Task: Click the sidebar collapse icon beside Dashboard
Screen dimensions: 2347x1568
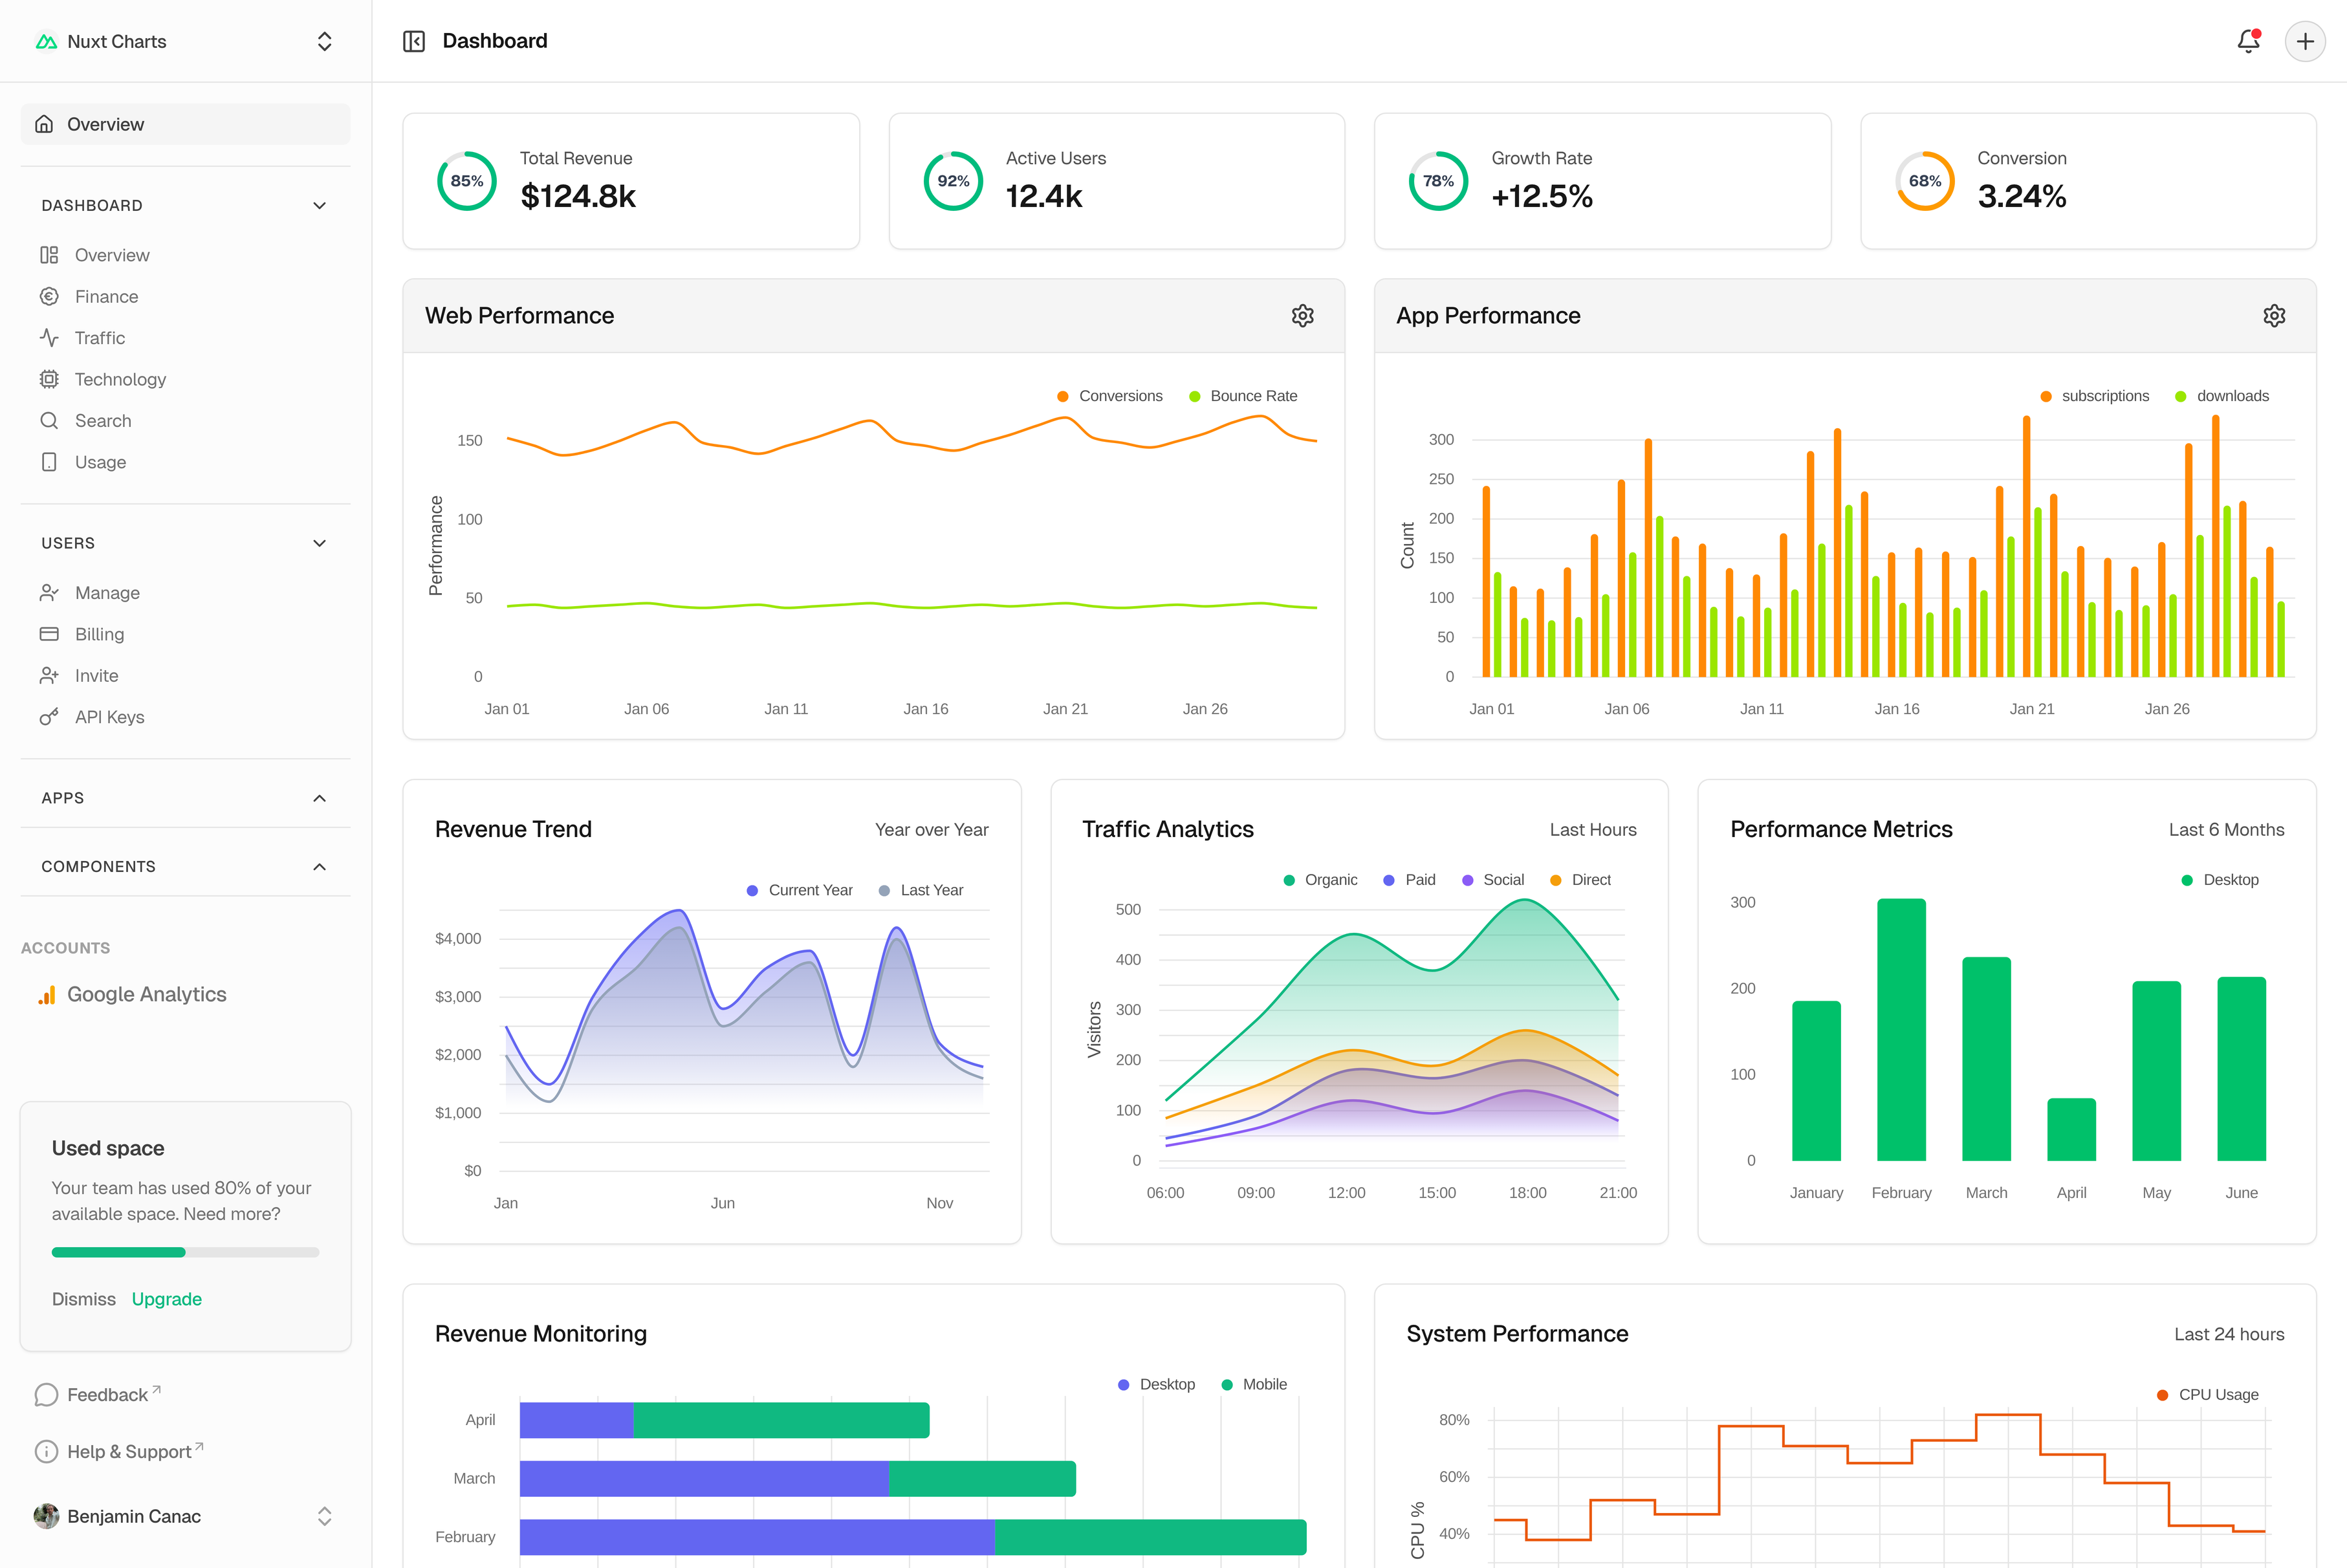Action: [x=414, y=41]
